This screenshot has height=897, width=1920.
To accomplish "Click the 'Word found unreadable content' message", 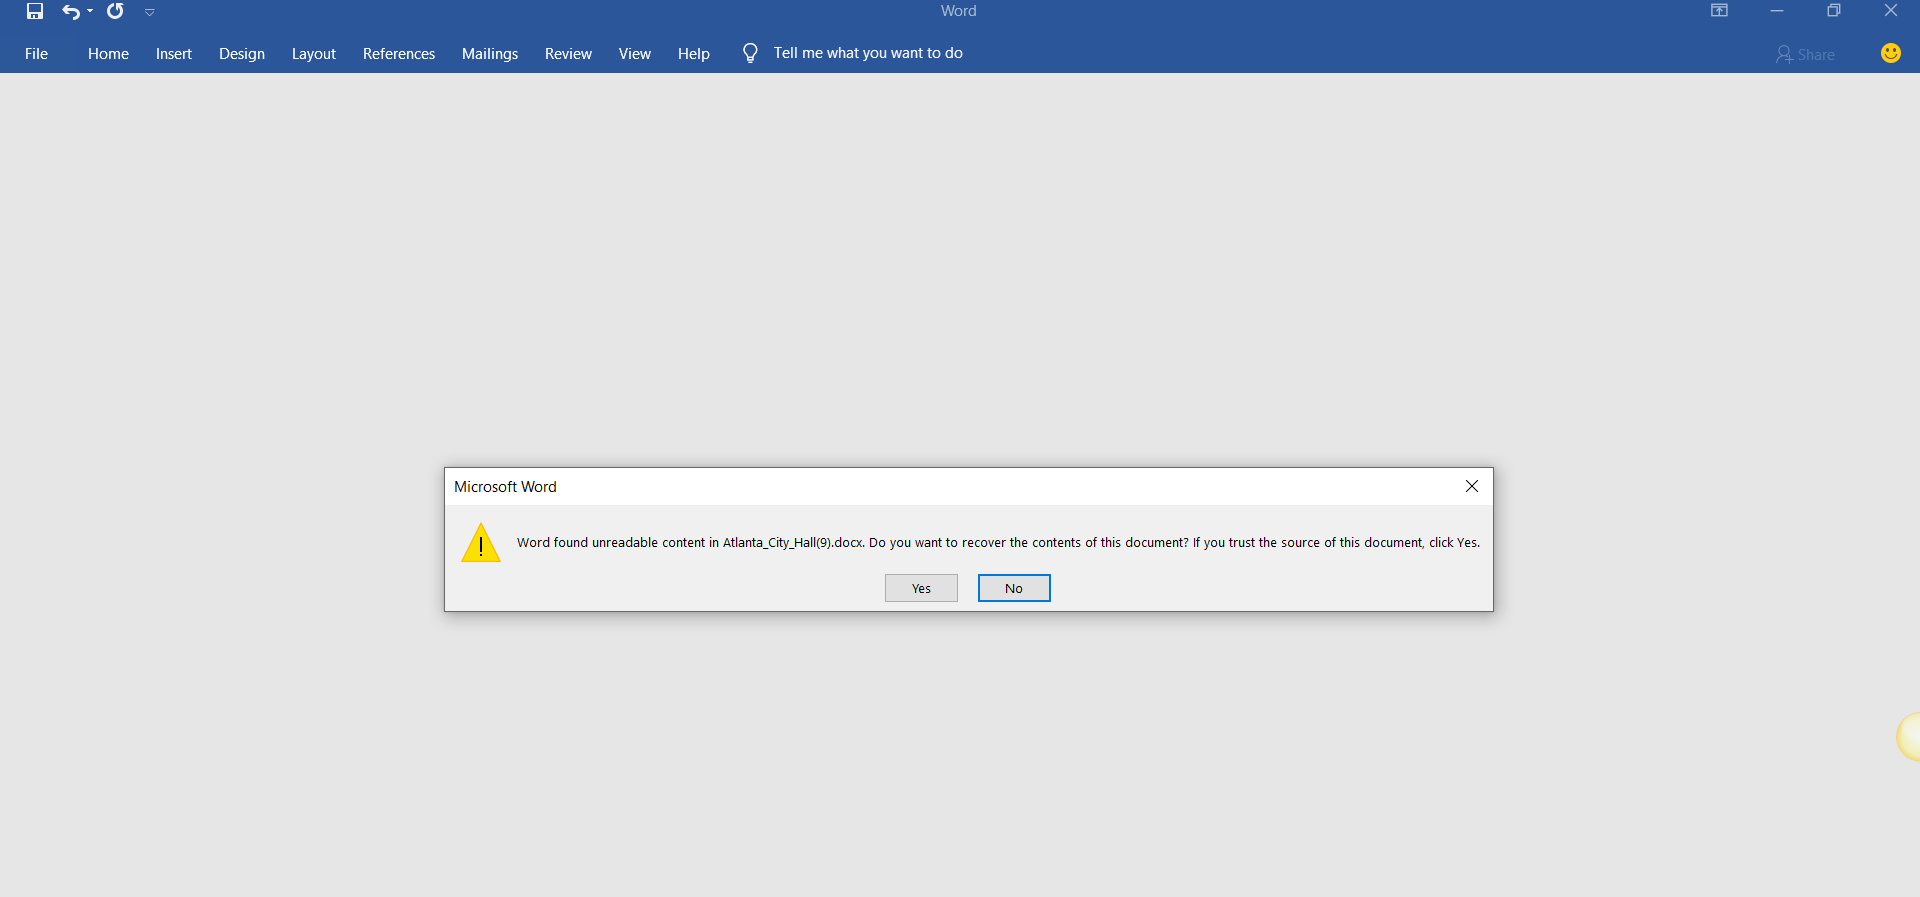I will [998, 543].
